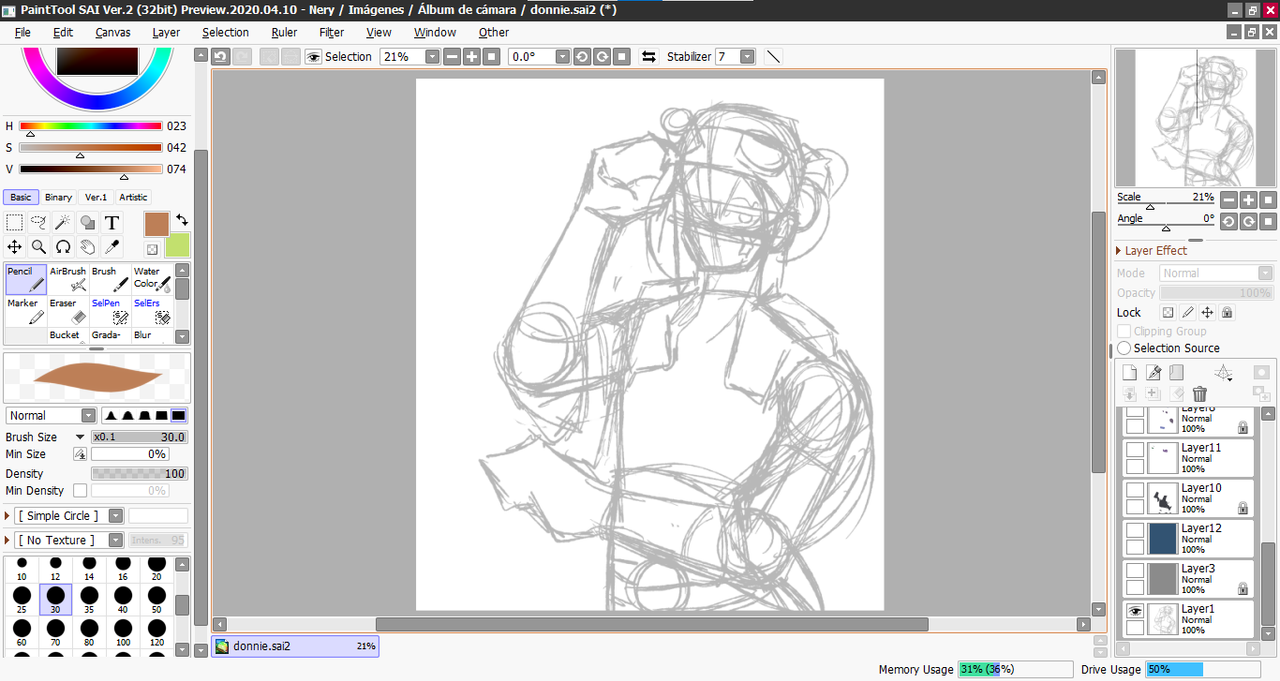Select the Rotate view tool

click(63, 247)
